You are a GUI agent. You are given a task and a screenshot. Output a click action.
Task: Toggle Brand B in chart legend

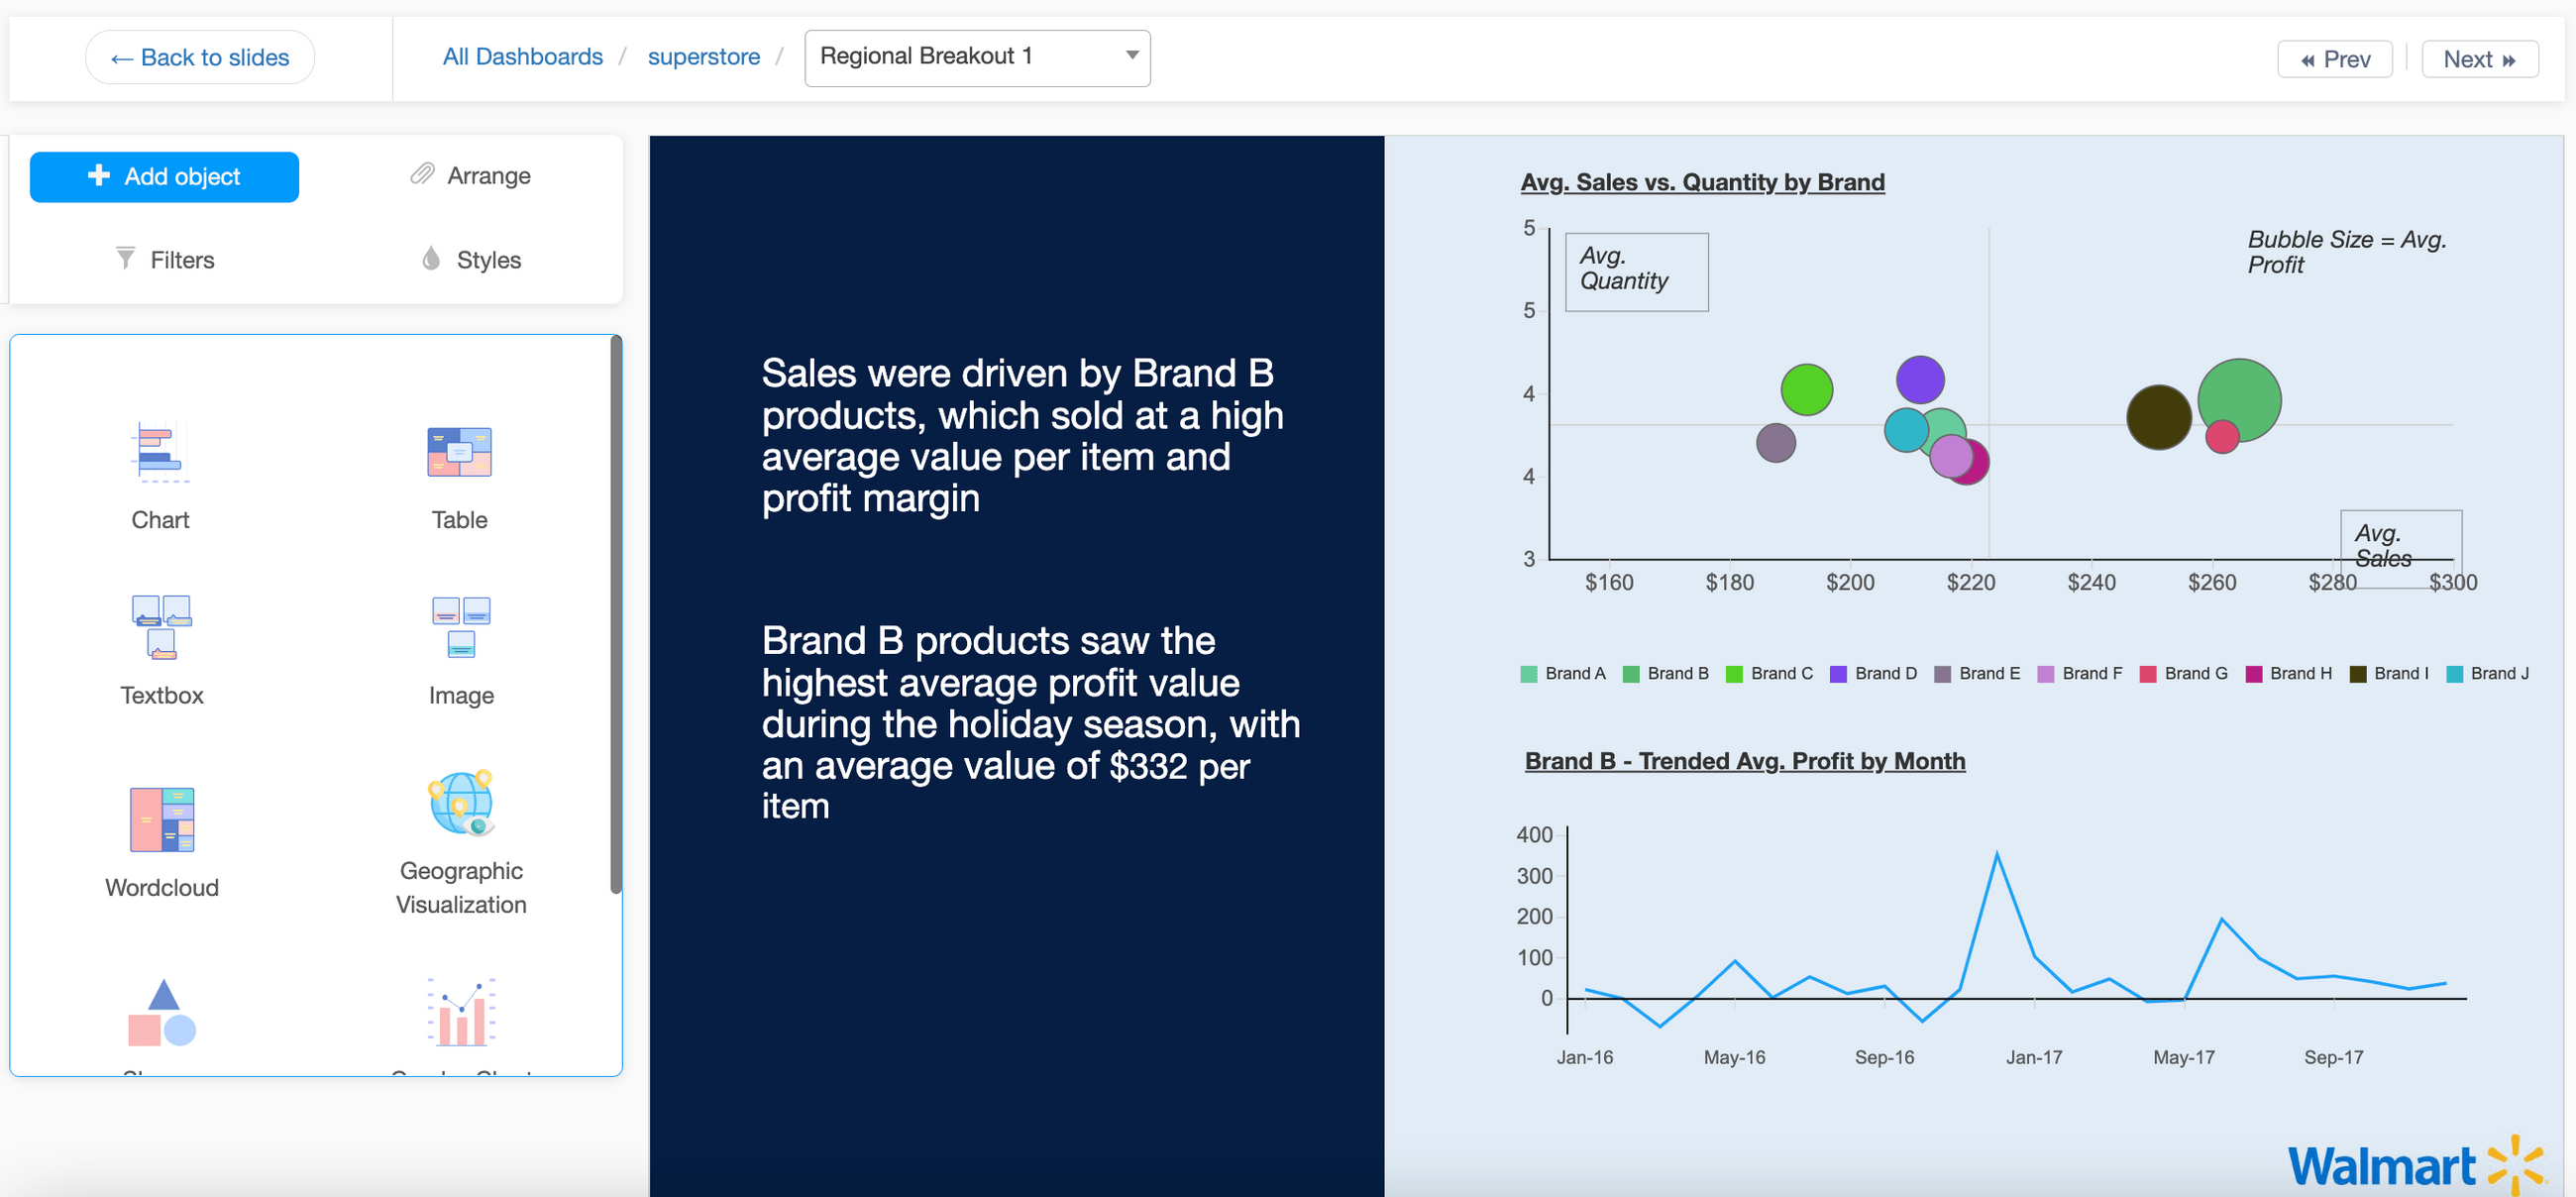1666,674
